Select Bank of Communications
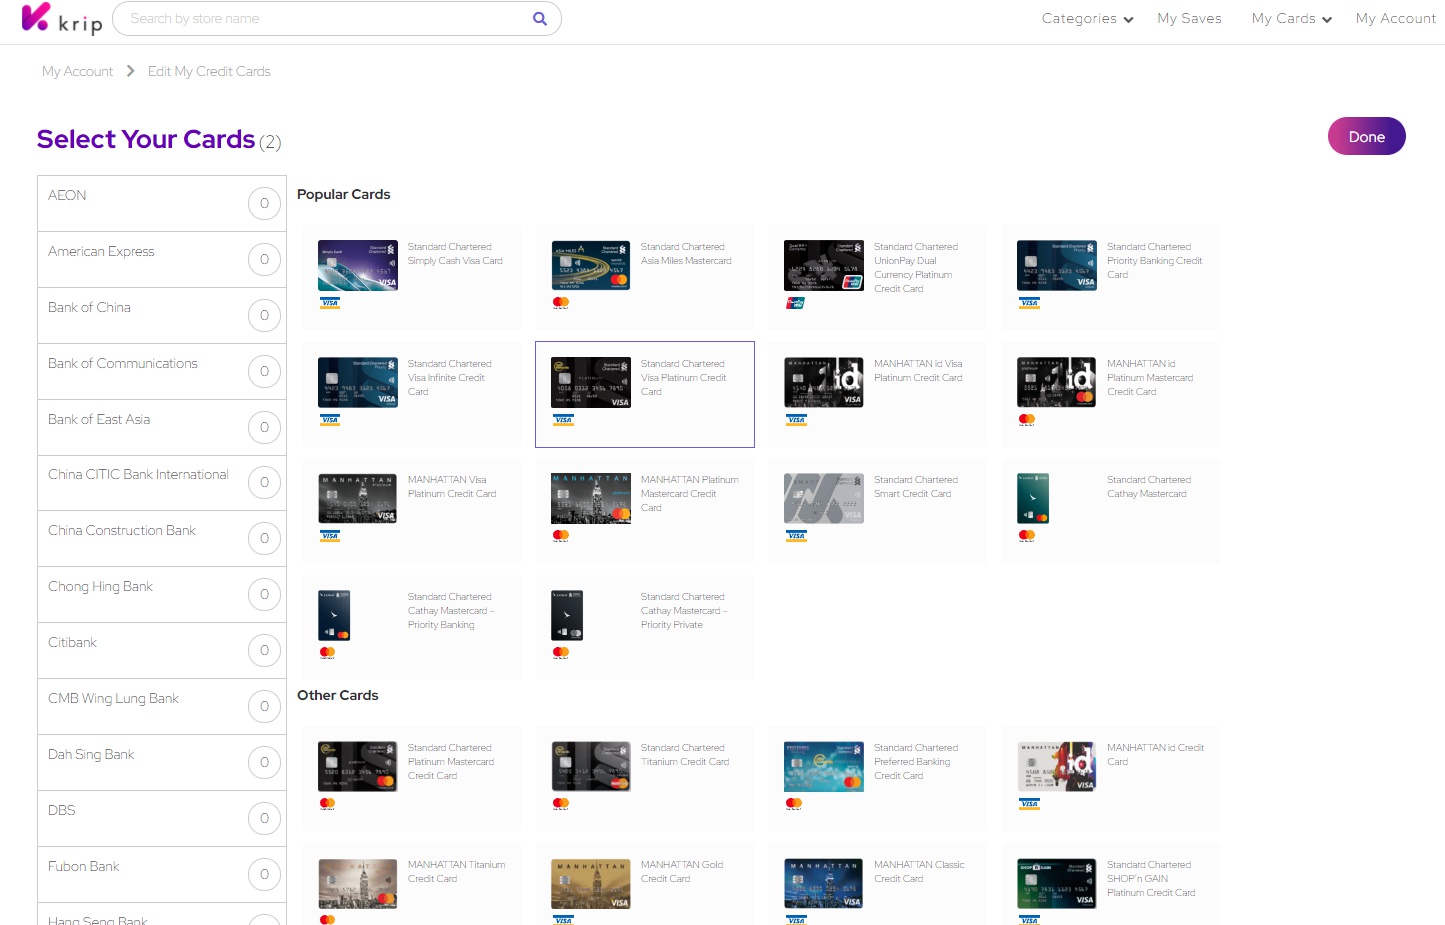The height and width of the screenshot is (925, 1445). [x=162, y=371]
